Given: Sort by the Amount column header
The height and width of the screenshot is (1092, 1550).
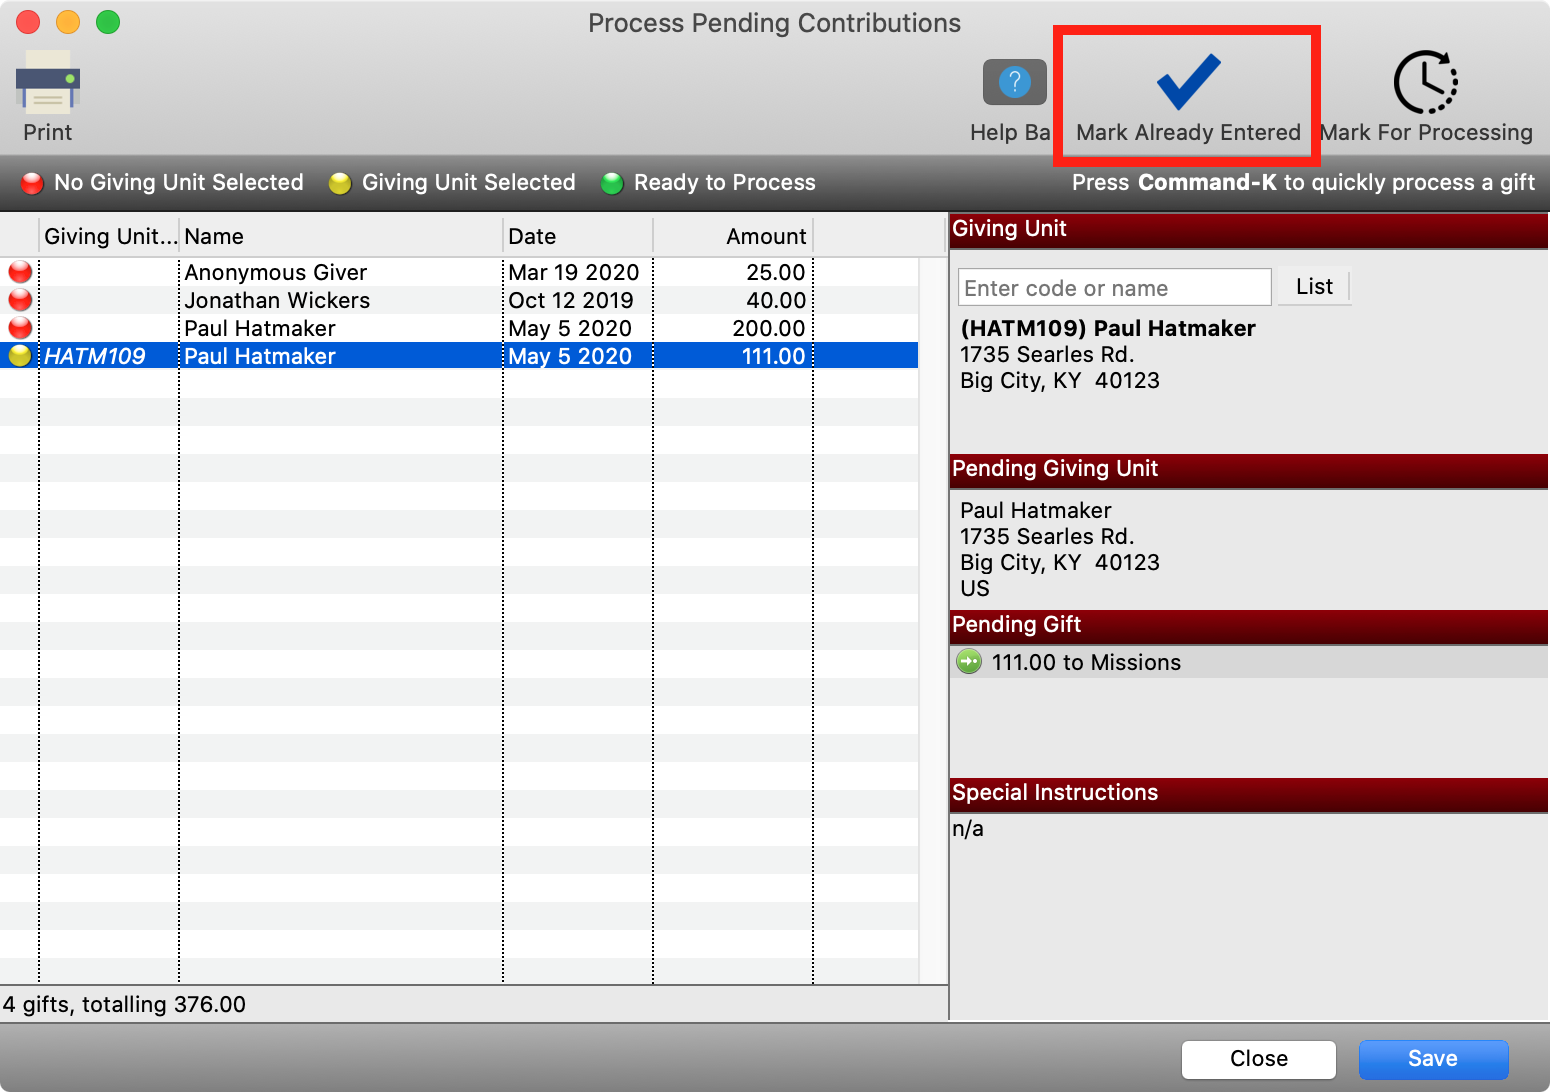Looking at the screenshot, I should (x=733, y=237).
